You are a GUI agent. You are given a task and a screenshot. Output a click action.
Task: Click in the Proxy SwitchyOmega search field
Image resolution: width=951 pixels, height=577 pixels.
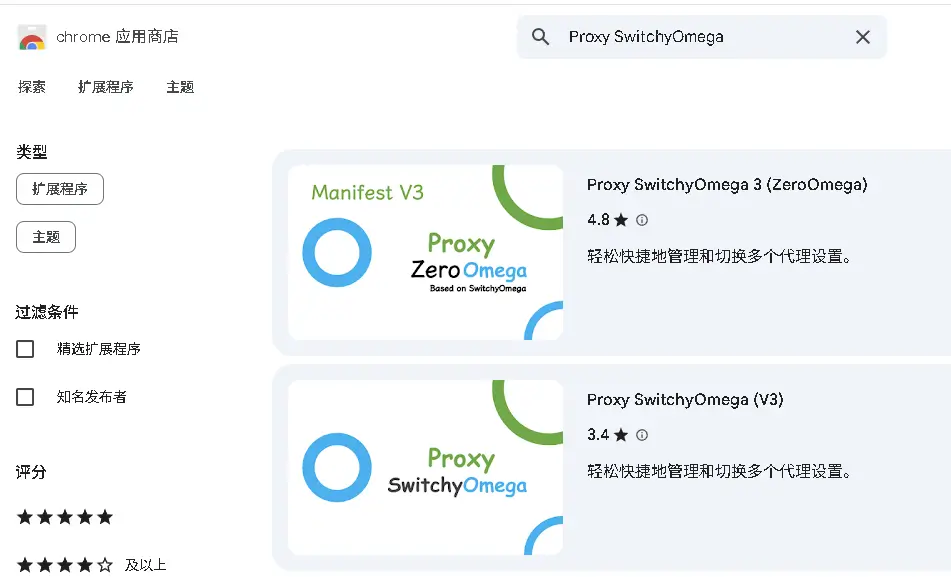[x=700, y=37]
